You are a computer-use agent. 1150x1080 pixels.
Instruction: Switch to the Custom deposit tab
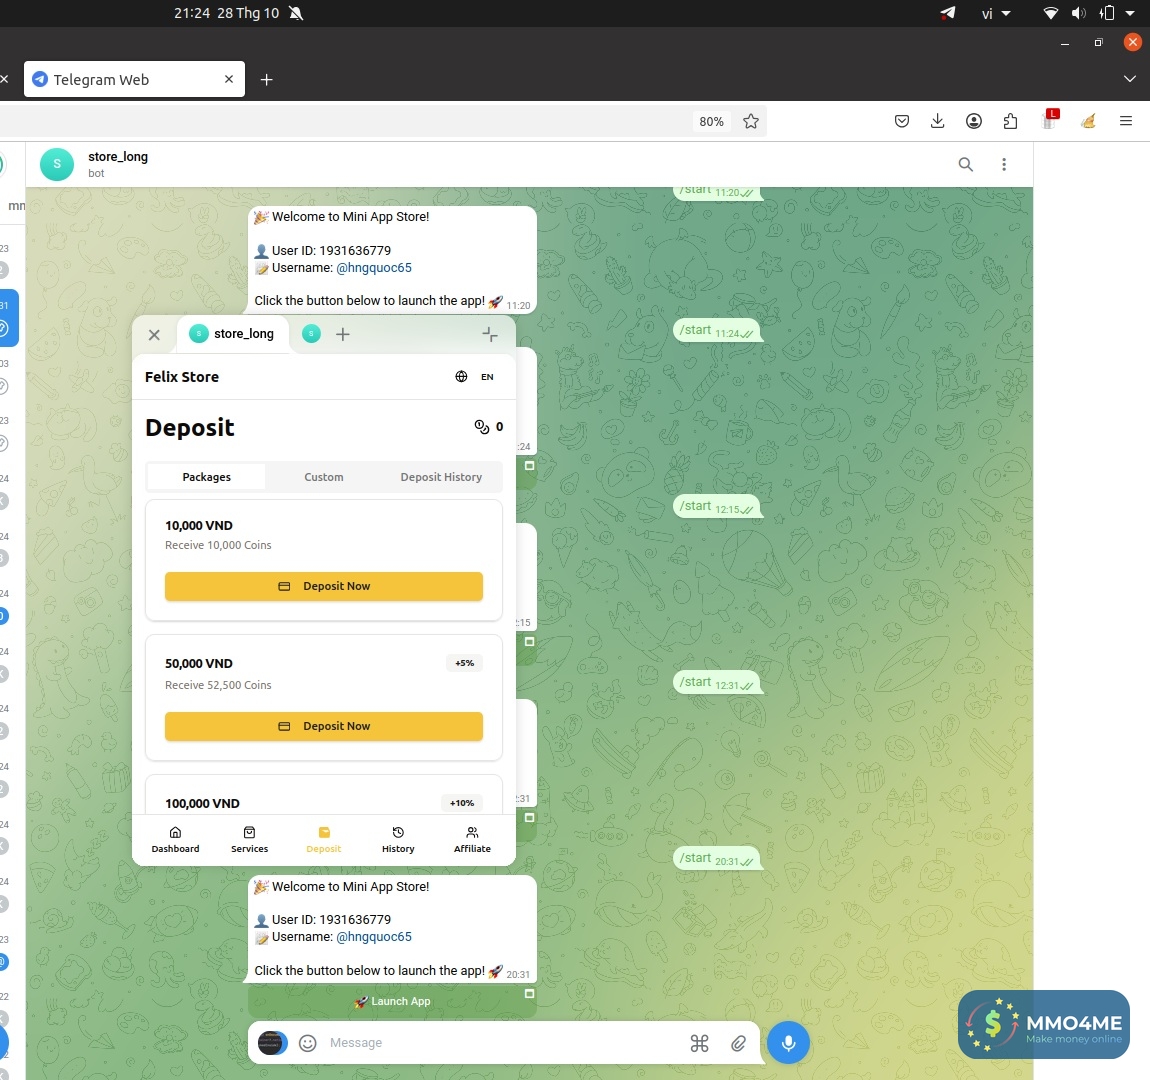click(323, 477)
